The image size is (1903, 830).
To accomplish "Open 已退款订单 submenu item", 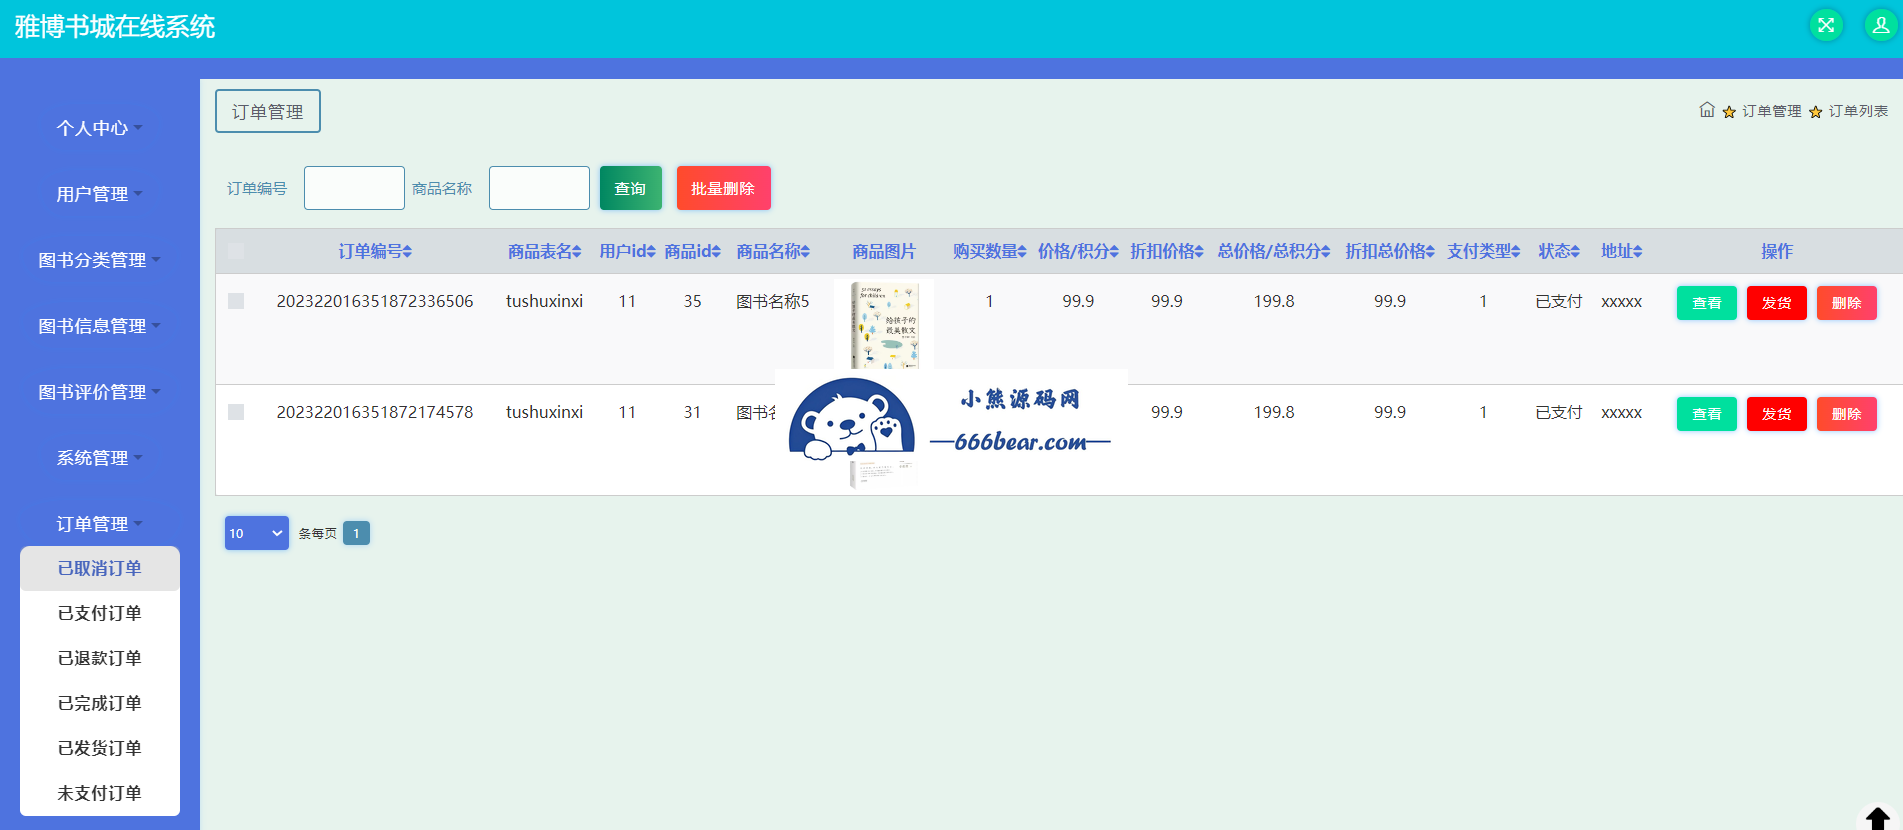I will [x=100, y=658].
